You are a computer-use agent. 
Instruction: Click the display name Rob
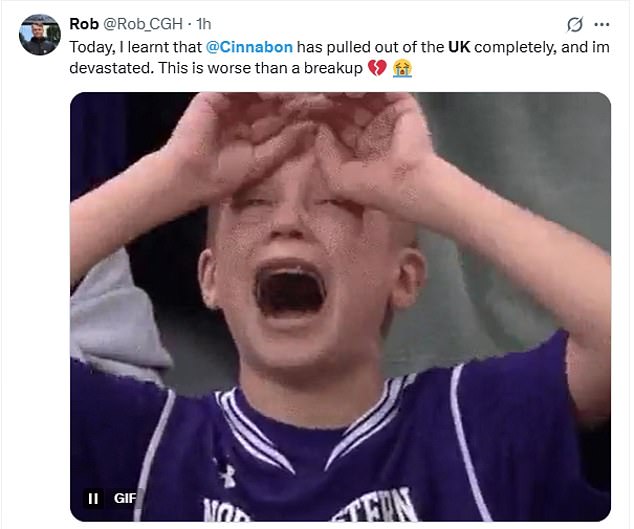pos(84,24)
